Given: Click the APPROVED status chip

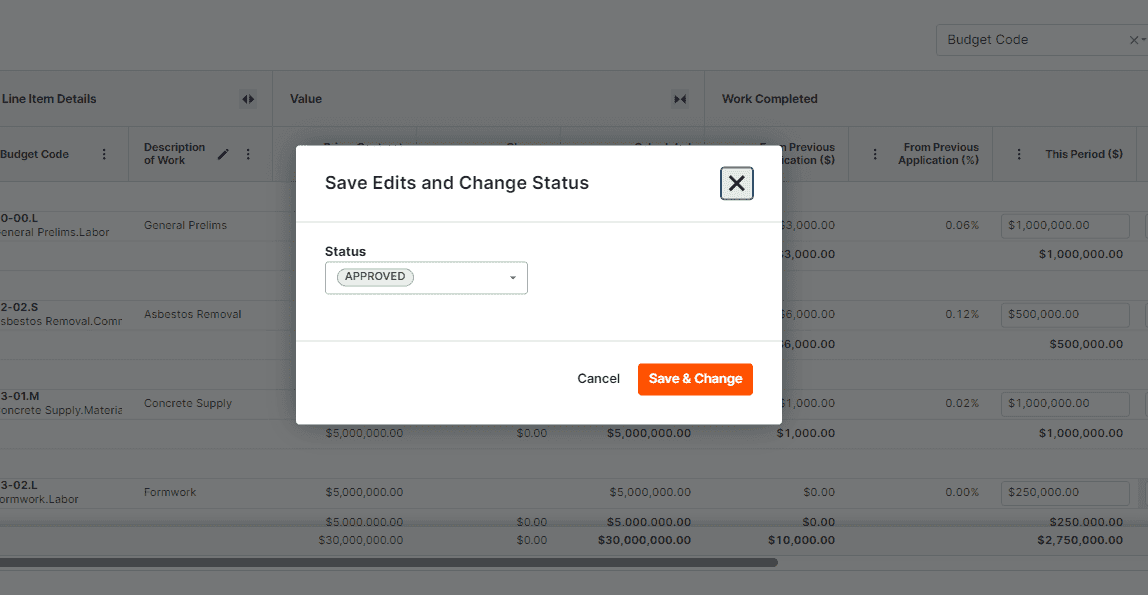Looking at the screenshot, I should [x=375, y=277].
